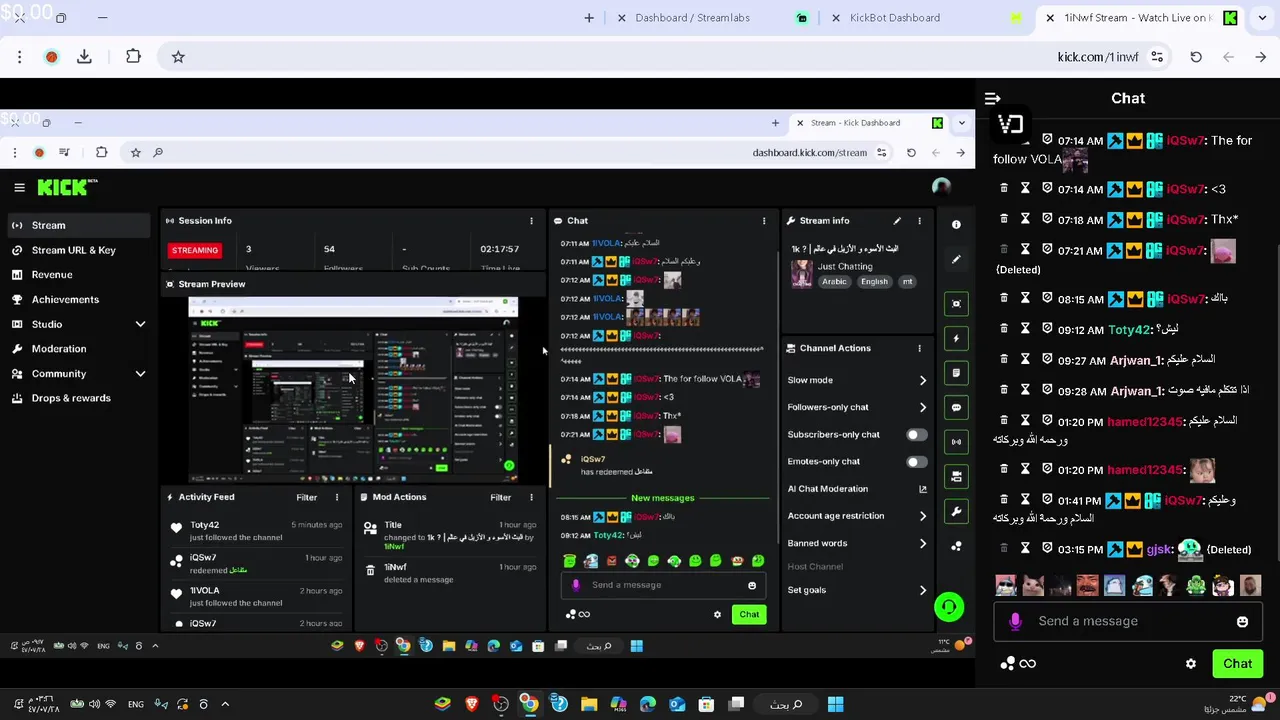Open the Set goals options
Viewport: 1280px width, 720px height.
(857, 590)
